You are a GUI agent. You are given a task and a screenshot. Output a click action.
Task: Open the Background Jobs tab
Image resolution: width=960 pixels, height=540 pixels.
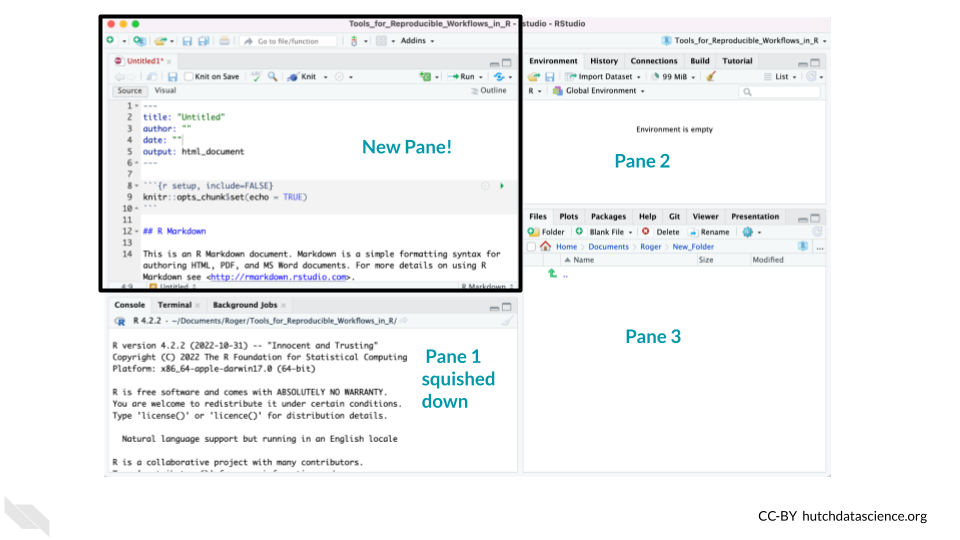(245, 305)
